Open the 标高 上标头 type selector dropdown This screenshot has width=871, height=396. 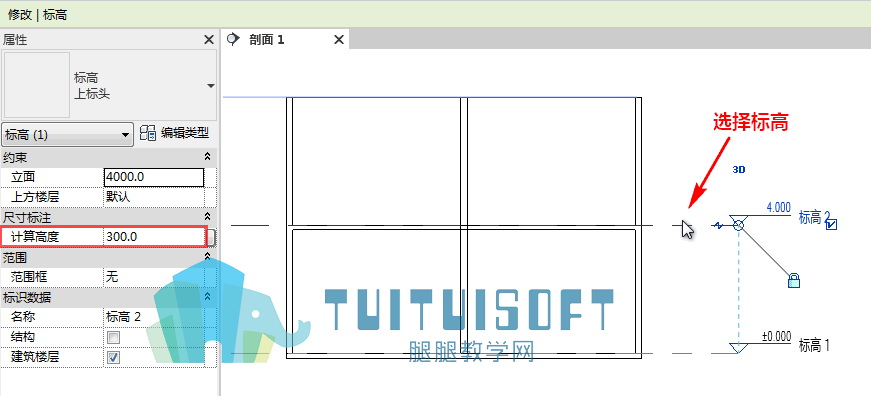[211, 86]
